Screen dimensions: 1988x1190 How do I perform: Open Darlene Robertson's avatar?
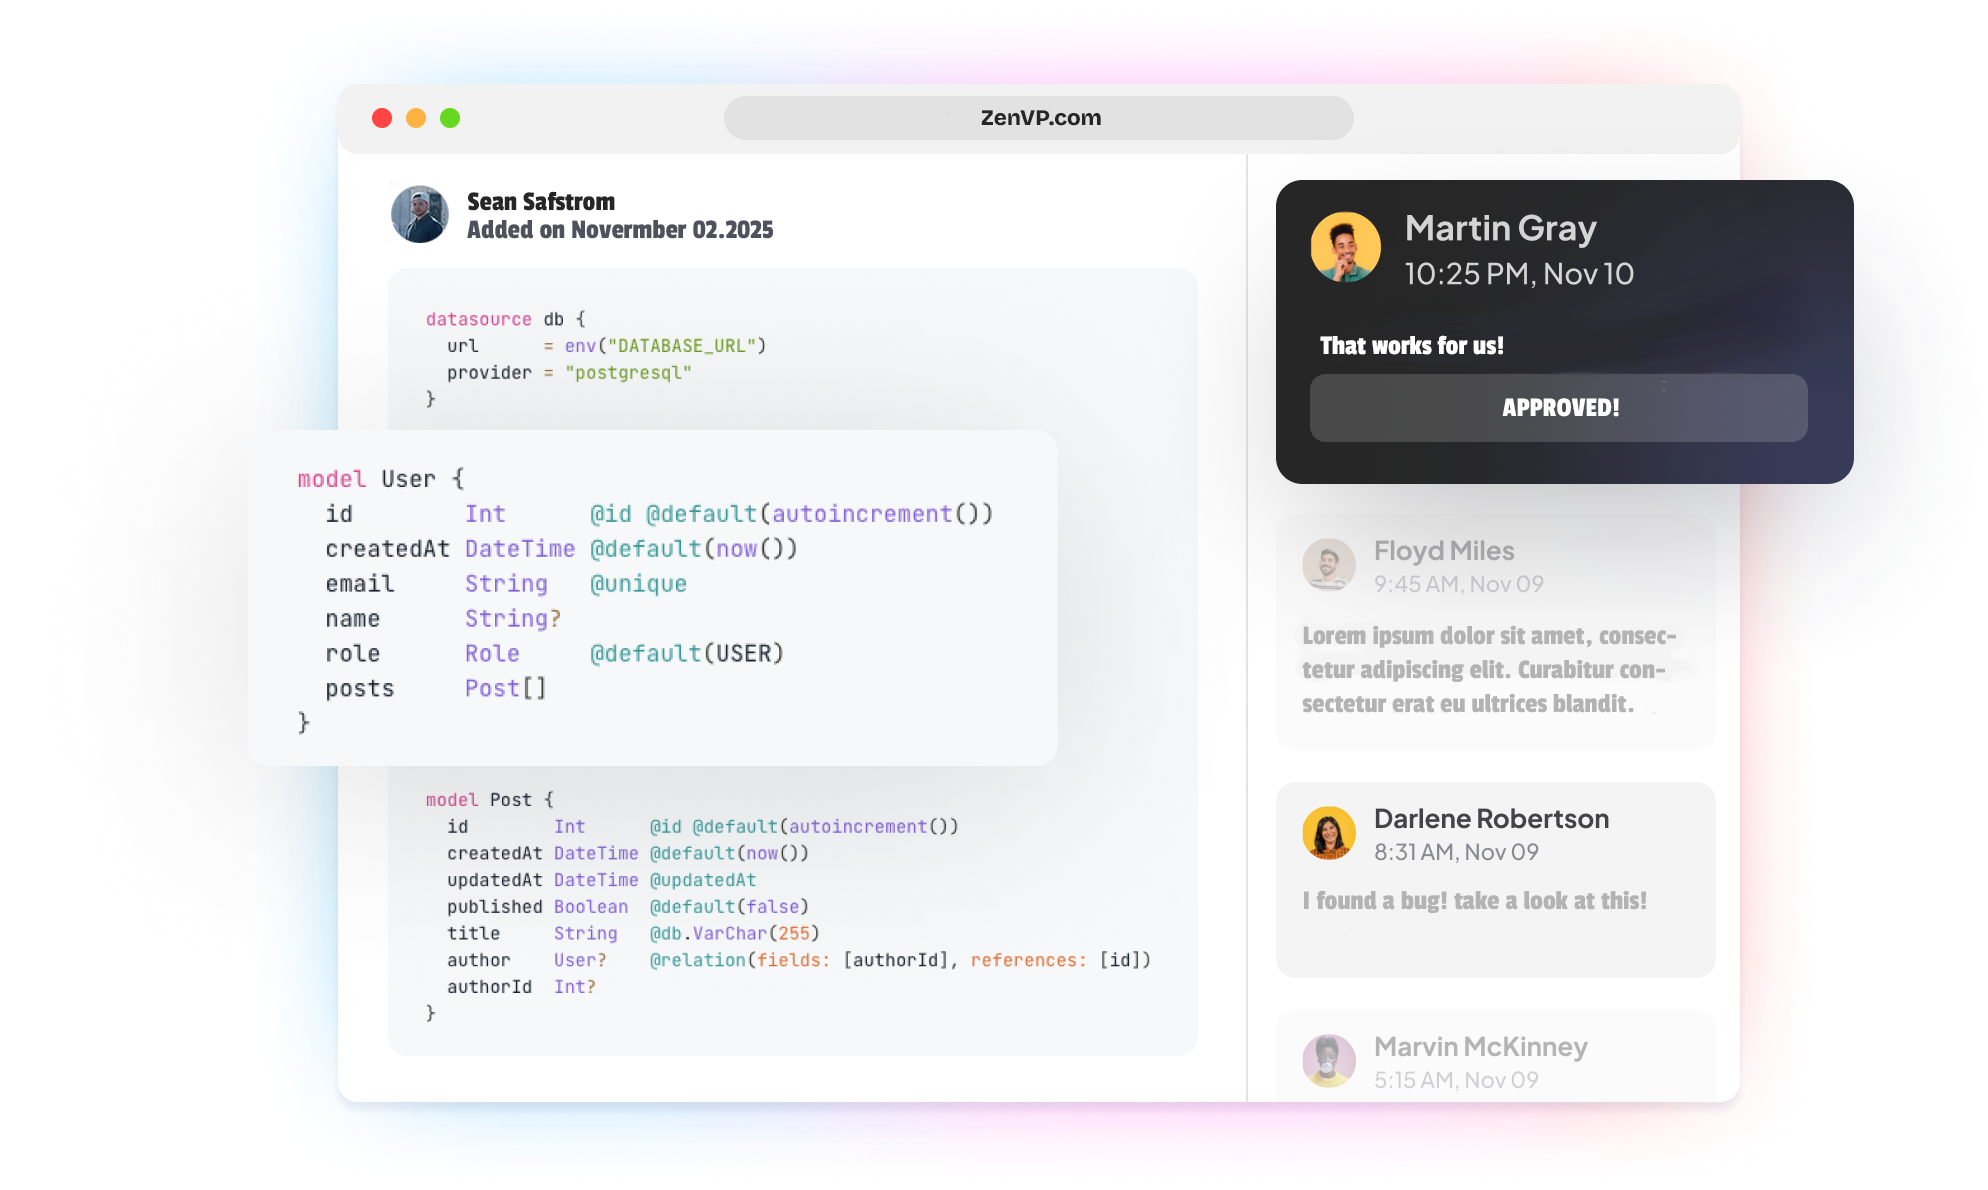point(1329,833)
